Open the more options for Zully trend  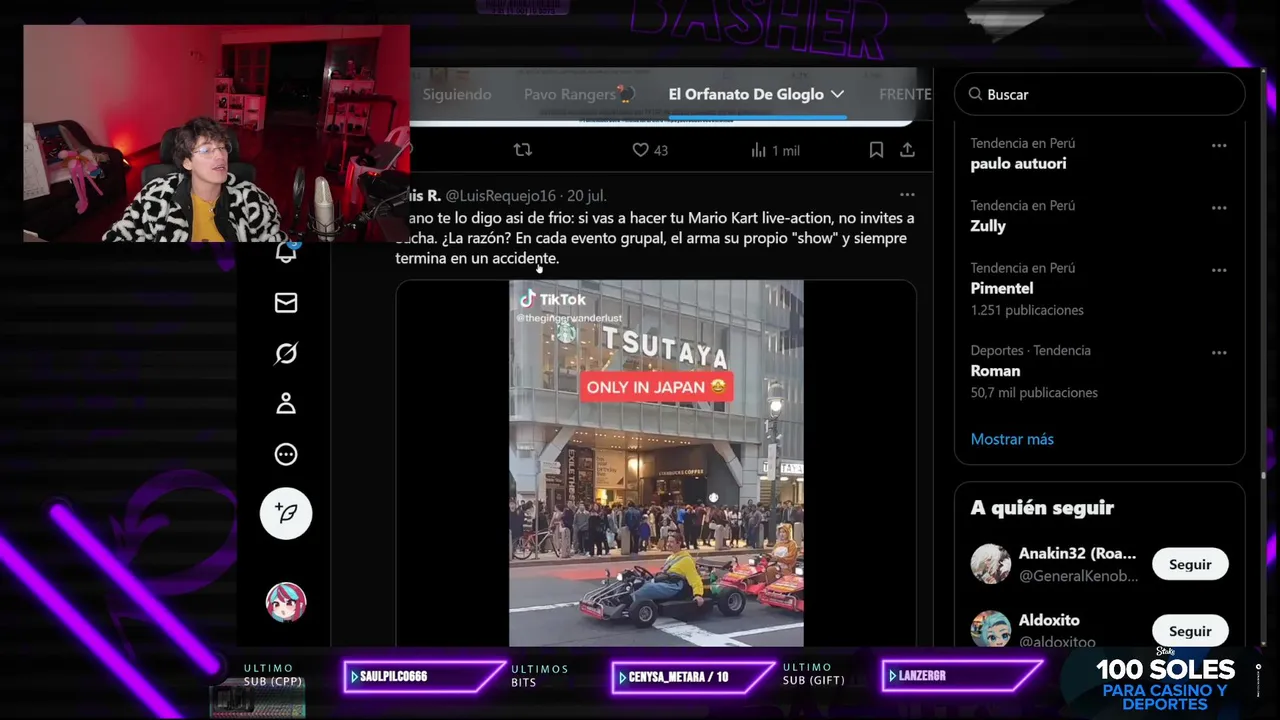(1219, 207)
